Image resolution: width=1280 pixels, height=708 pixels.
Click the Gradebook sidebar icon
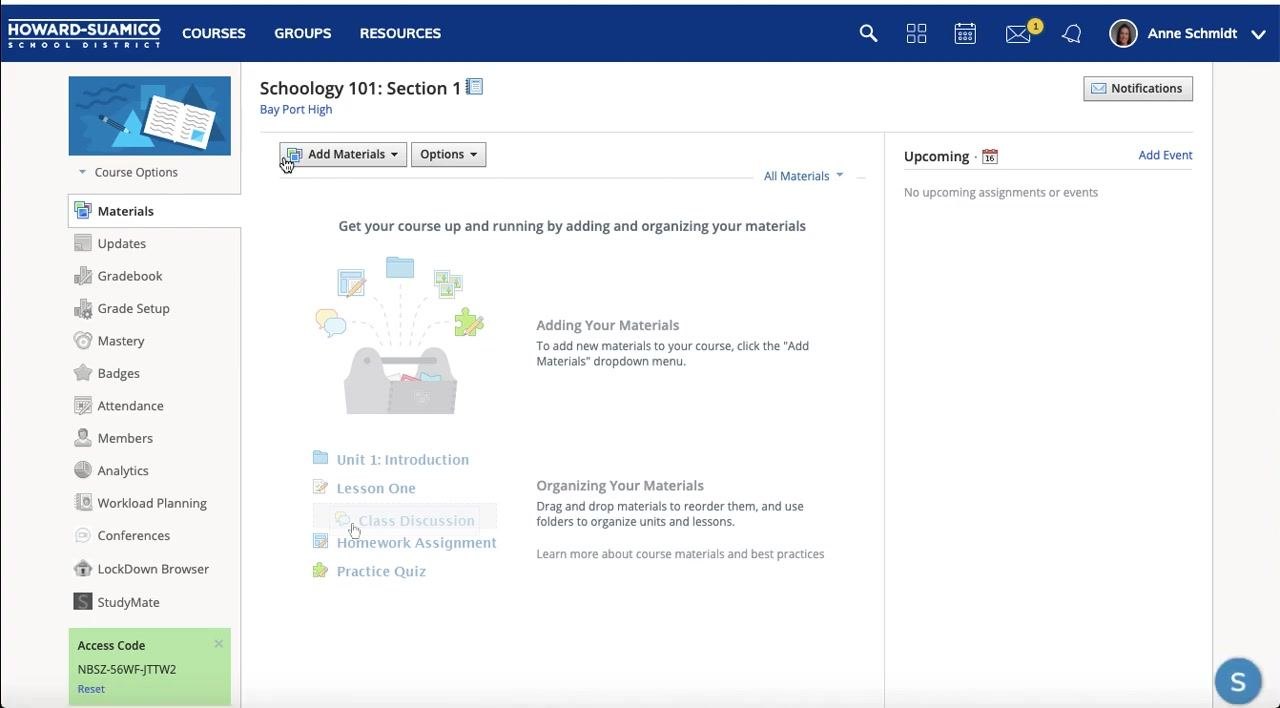point(83,276)
